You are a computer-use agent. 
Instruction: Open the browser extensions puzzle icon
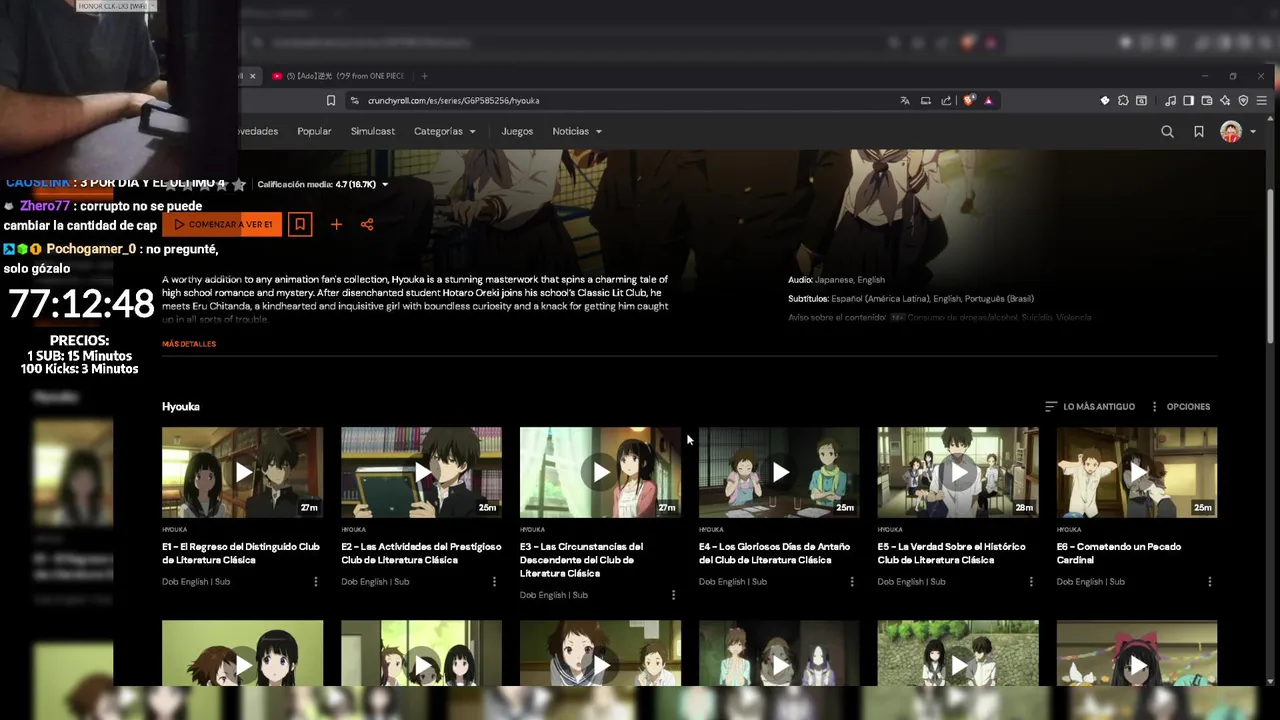(1123, 100)
